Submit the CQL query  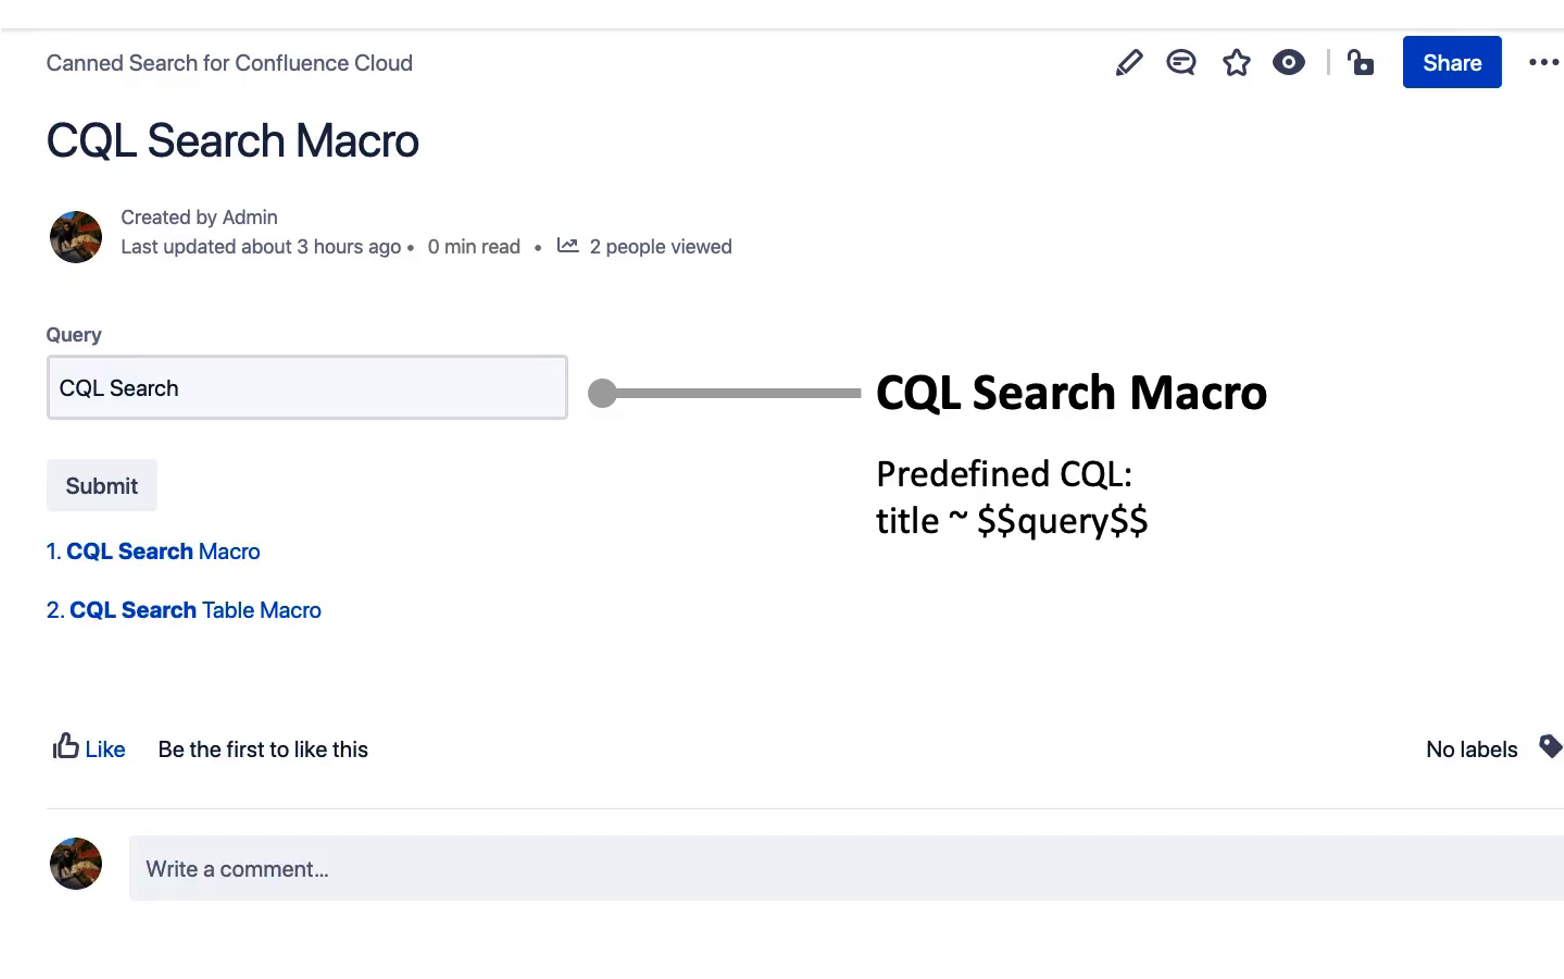point(101,486)
